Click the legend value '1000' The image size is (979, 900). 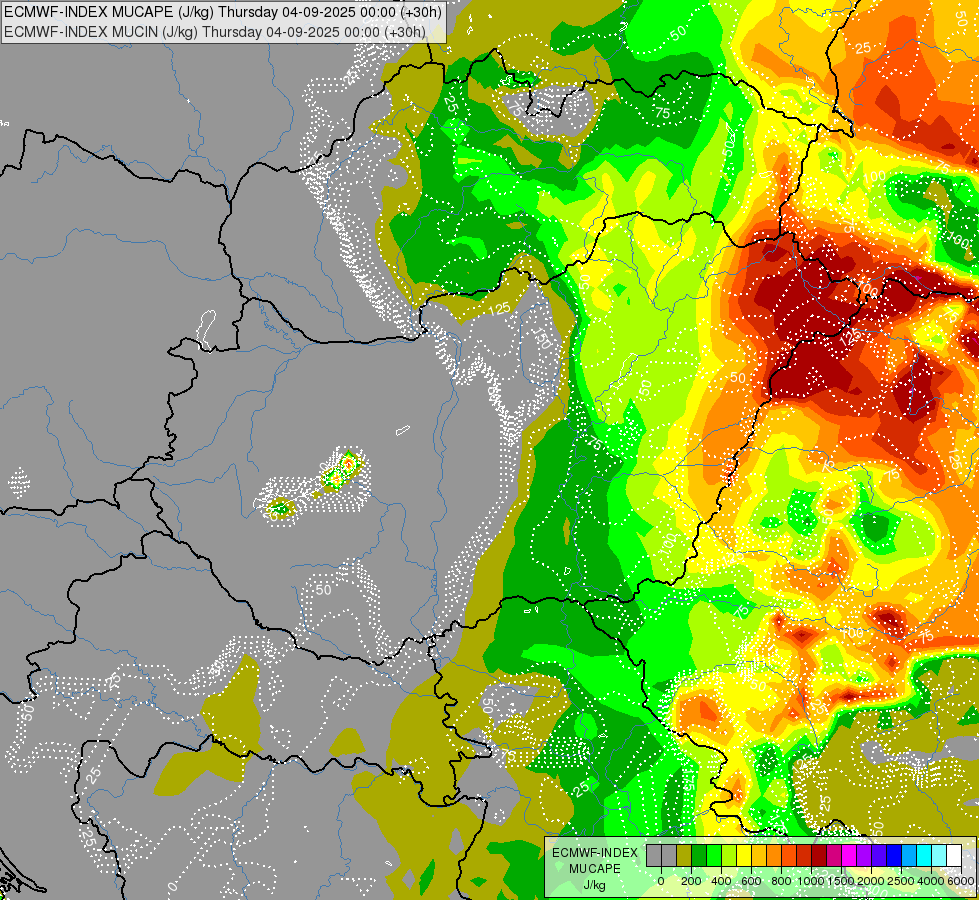(811, 881)
